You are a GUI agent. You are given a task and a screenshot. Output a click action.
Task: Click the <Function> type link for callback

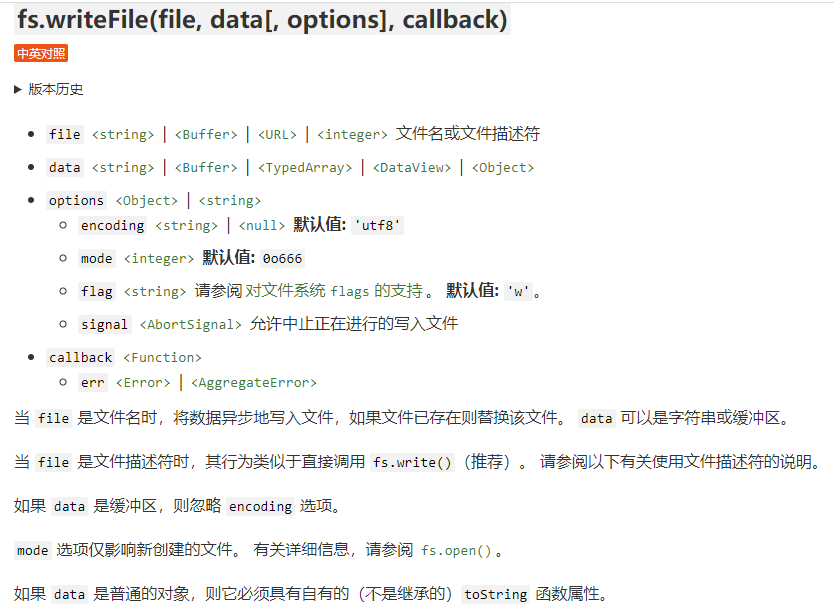click(162, 358)
